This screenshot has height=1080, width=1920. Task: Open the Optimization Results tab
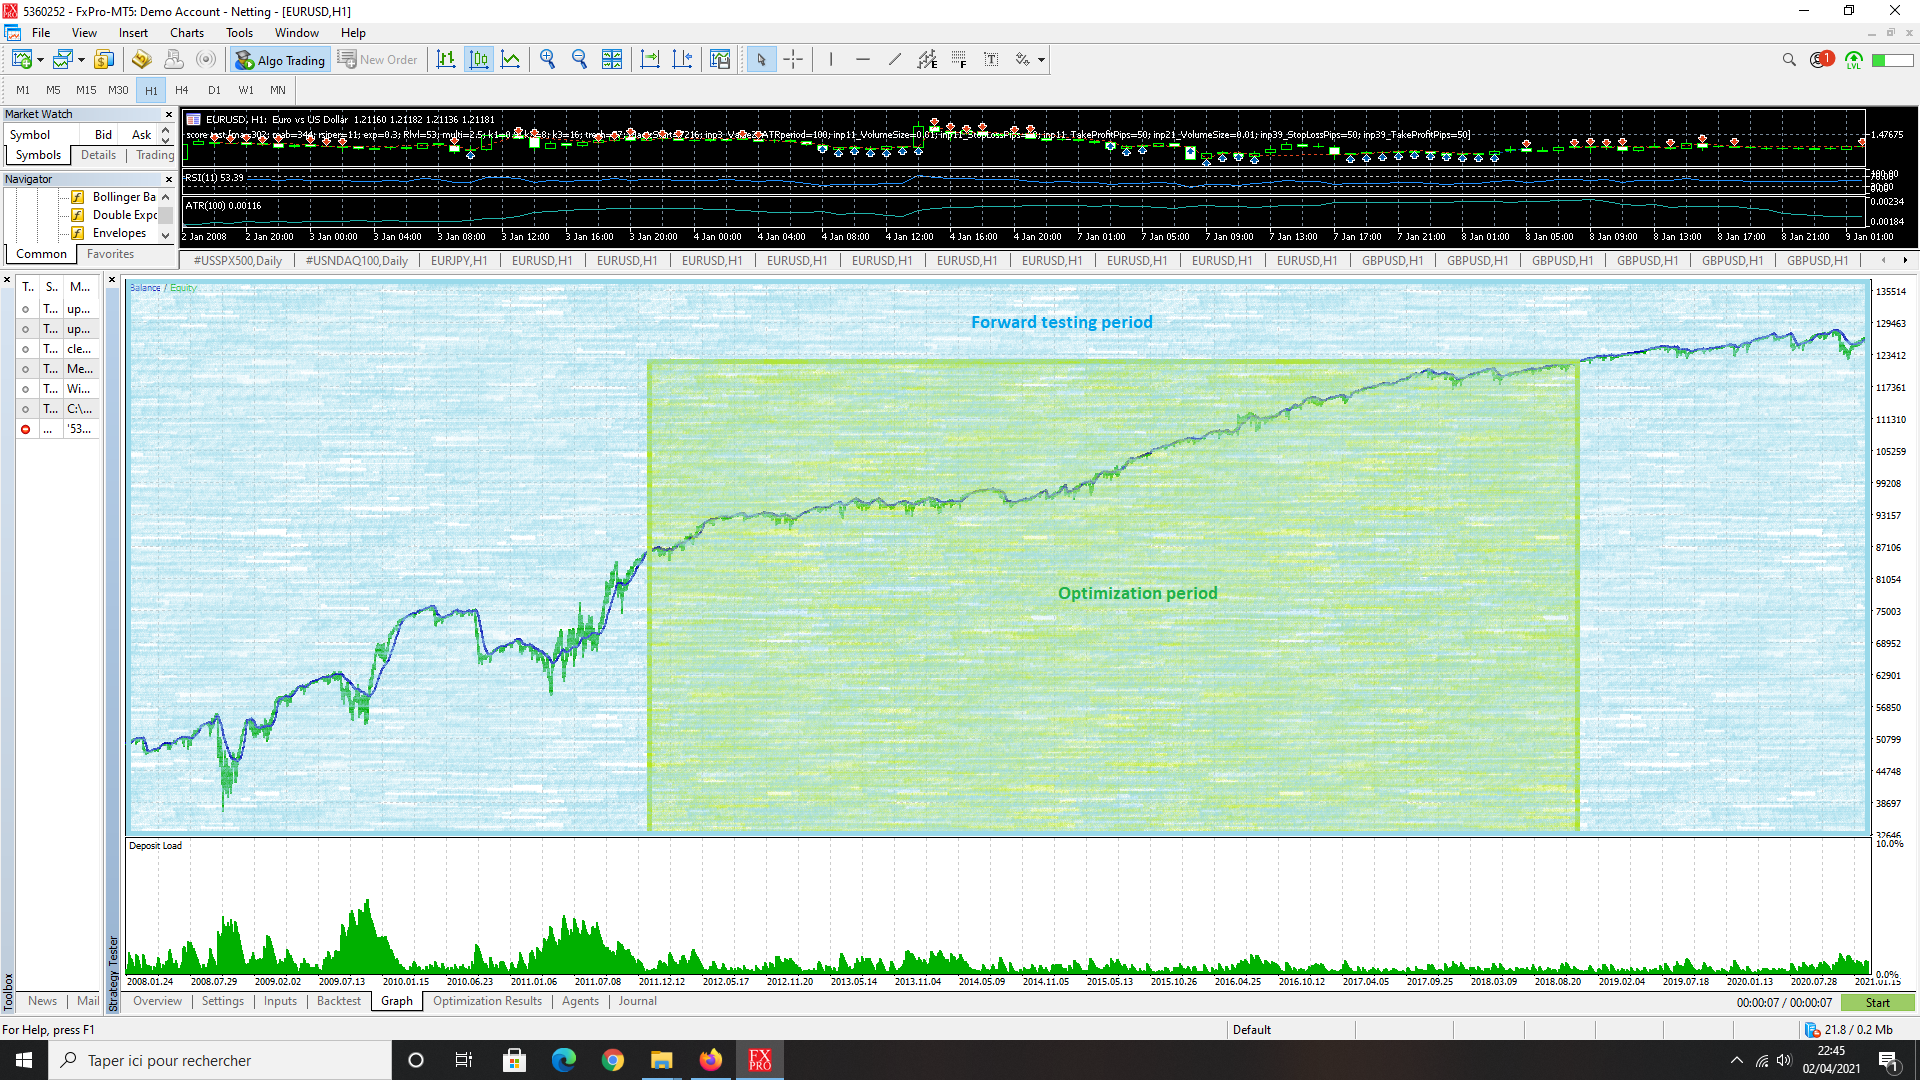487,1001
